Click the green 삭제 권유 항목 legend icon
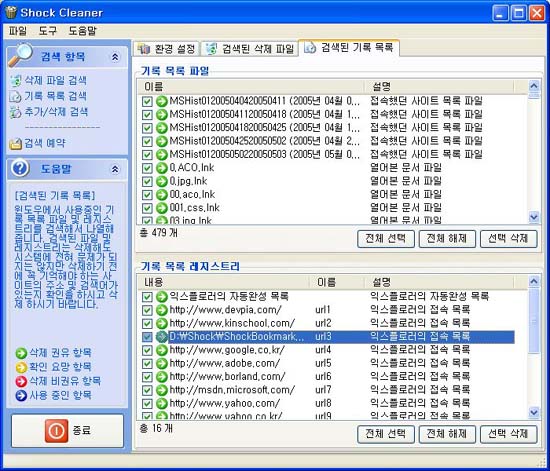Screen dimensions: 550x471 point(21,353)
